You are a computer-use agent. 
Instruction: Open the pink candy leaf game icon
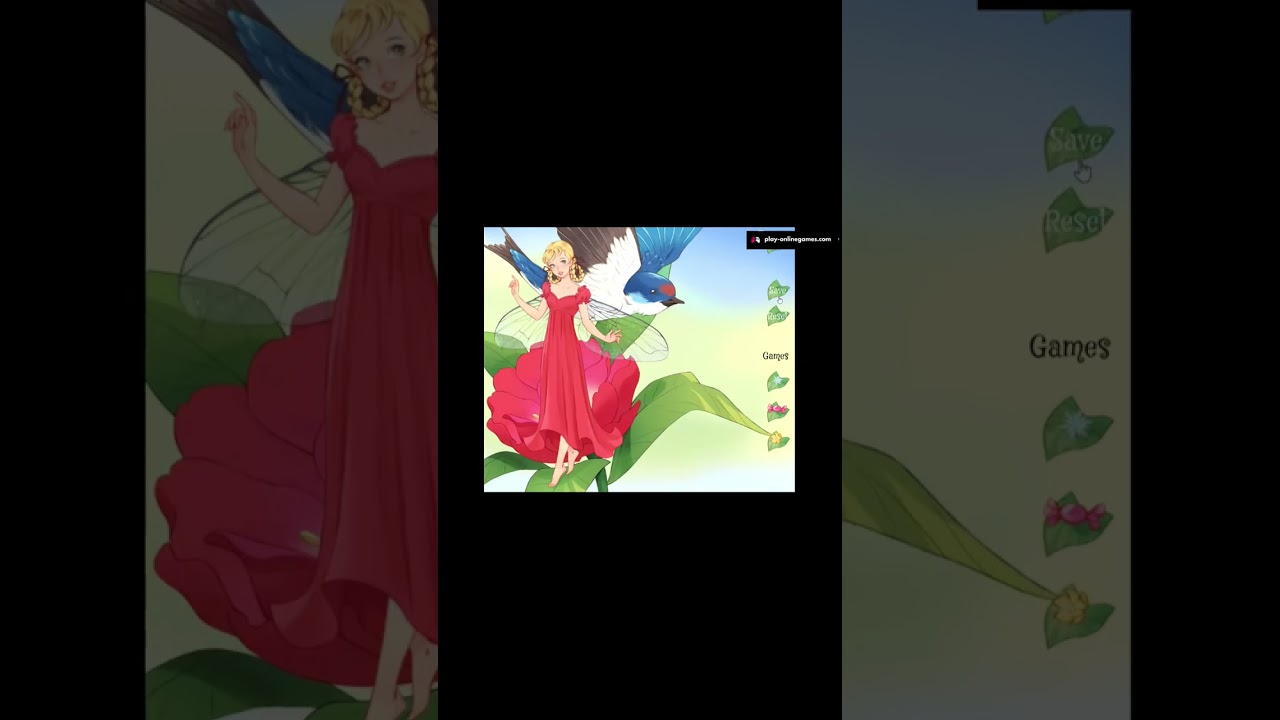pyautogui.click(x=777, y=410)
